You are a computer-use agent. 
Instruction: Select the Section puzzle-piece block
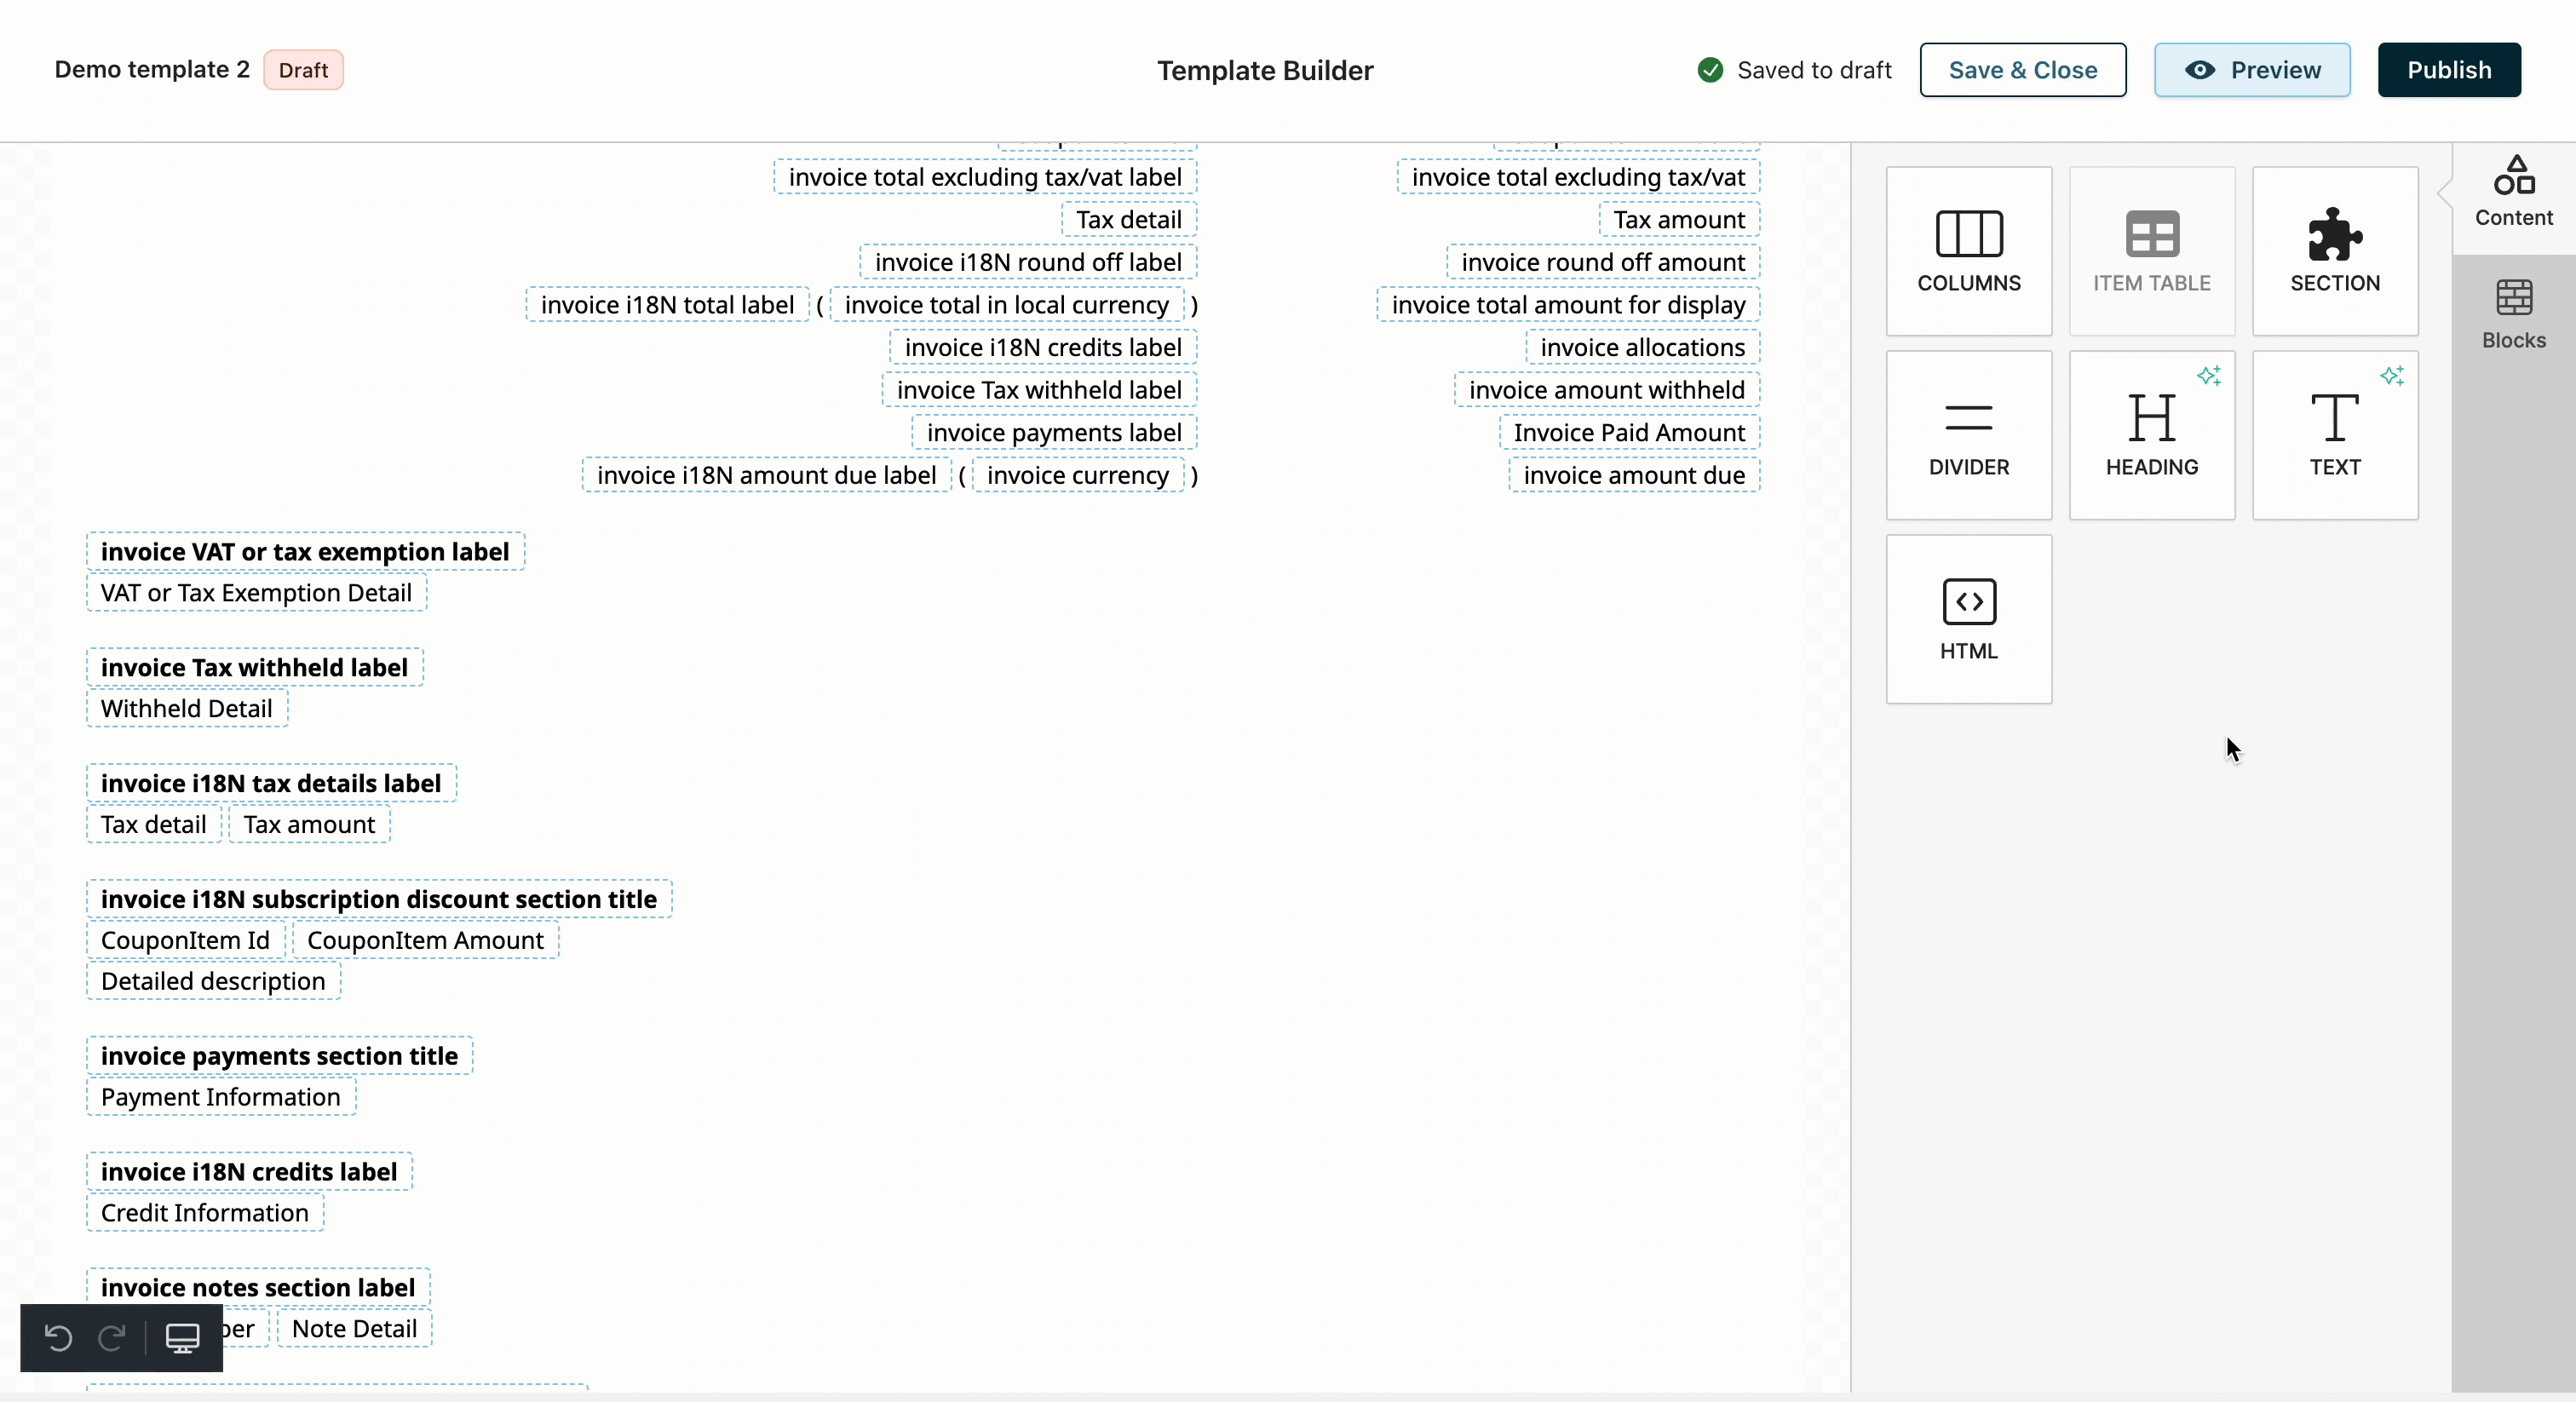click(x=2334, y=251)
